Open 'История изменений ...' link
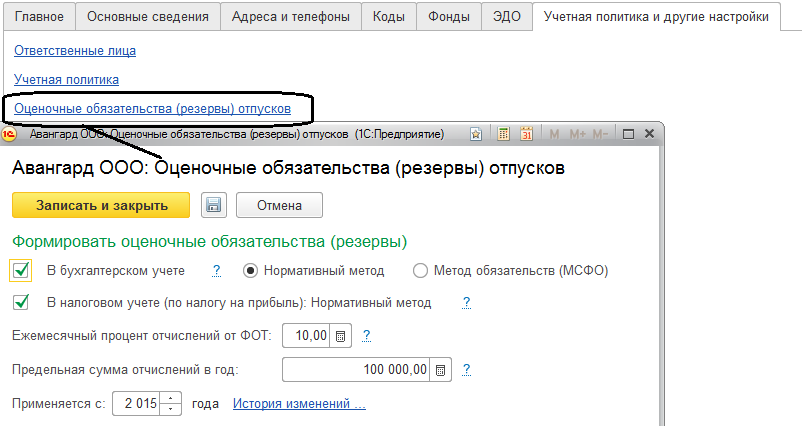Screen dimensions: 802x426 299,403
